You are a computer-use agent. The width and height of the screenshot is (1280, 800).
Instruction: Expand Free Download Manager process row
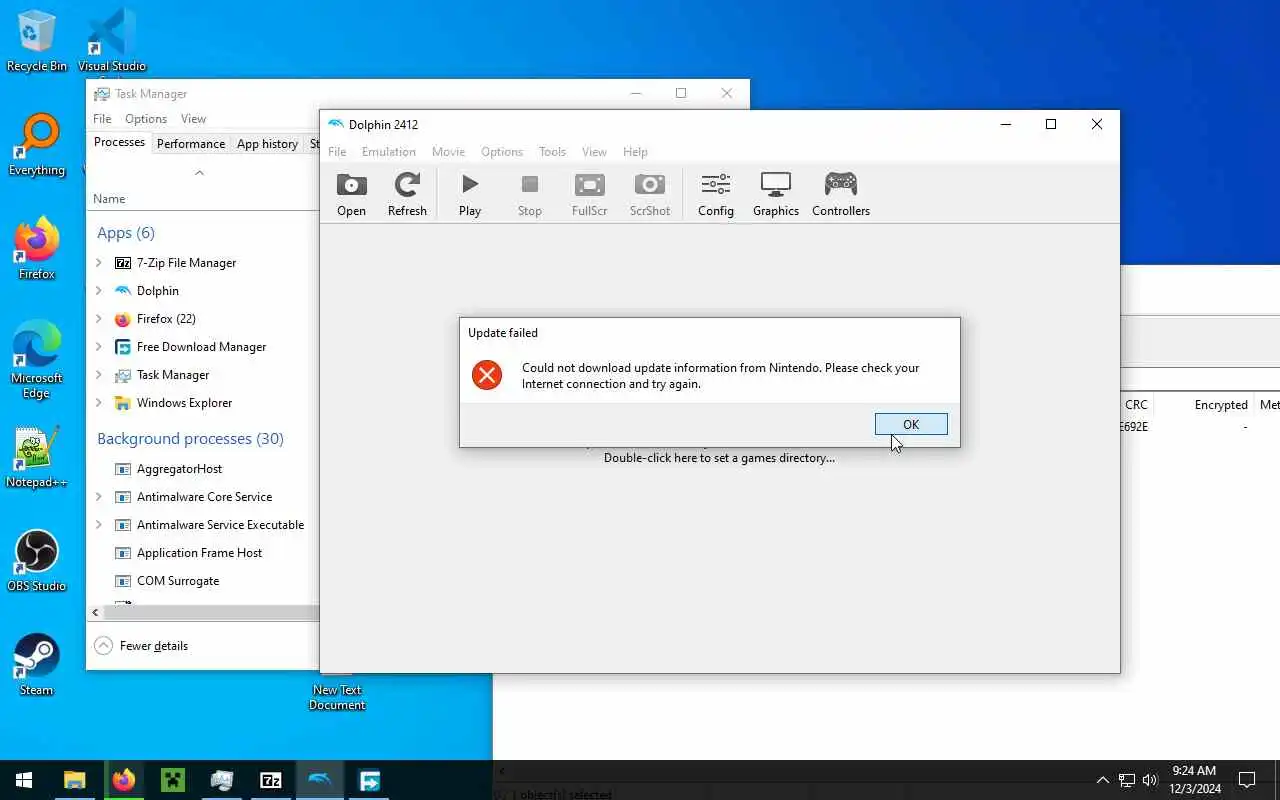pyautogui.click(x=98, y=347)
